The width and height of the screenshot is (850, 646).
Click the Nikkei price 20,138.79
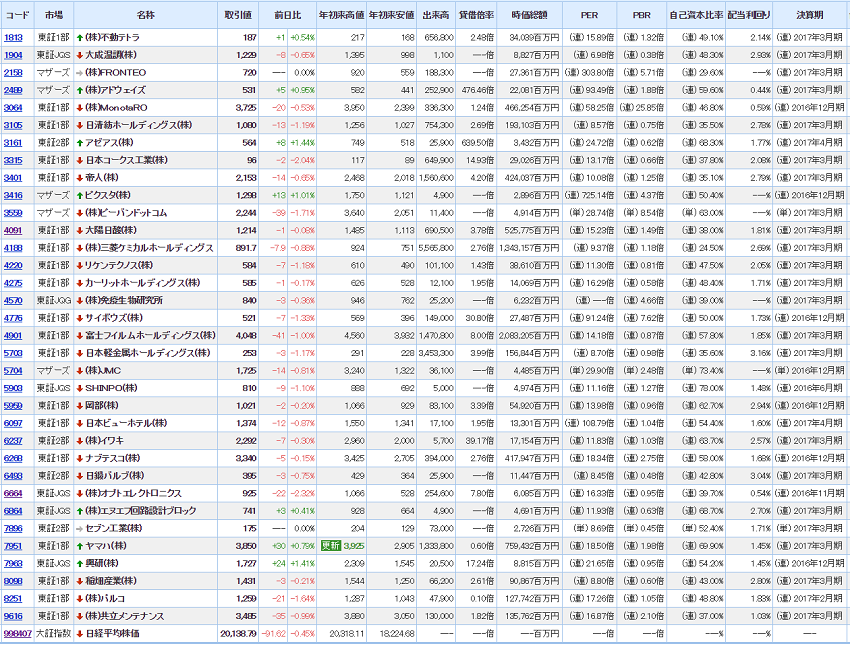(239, 634)
